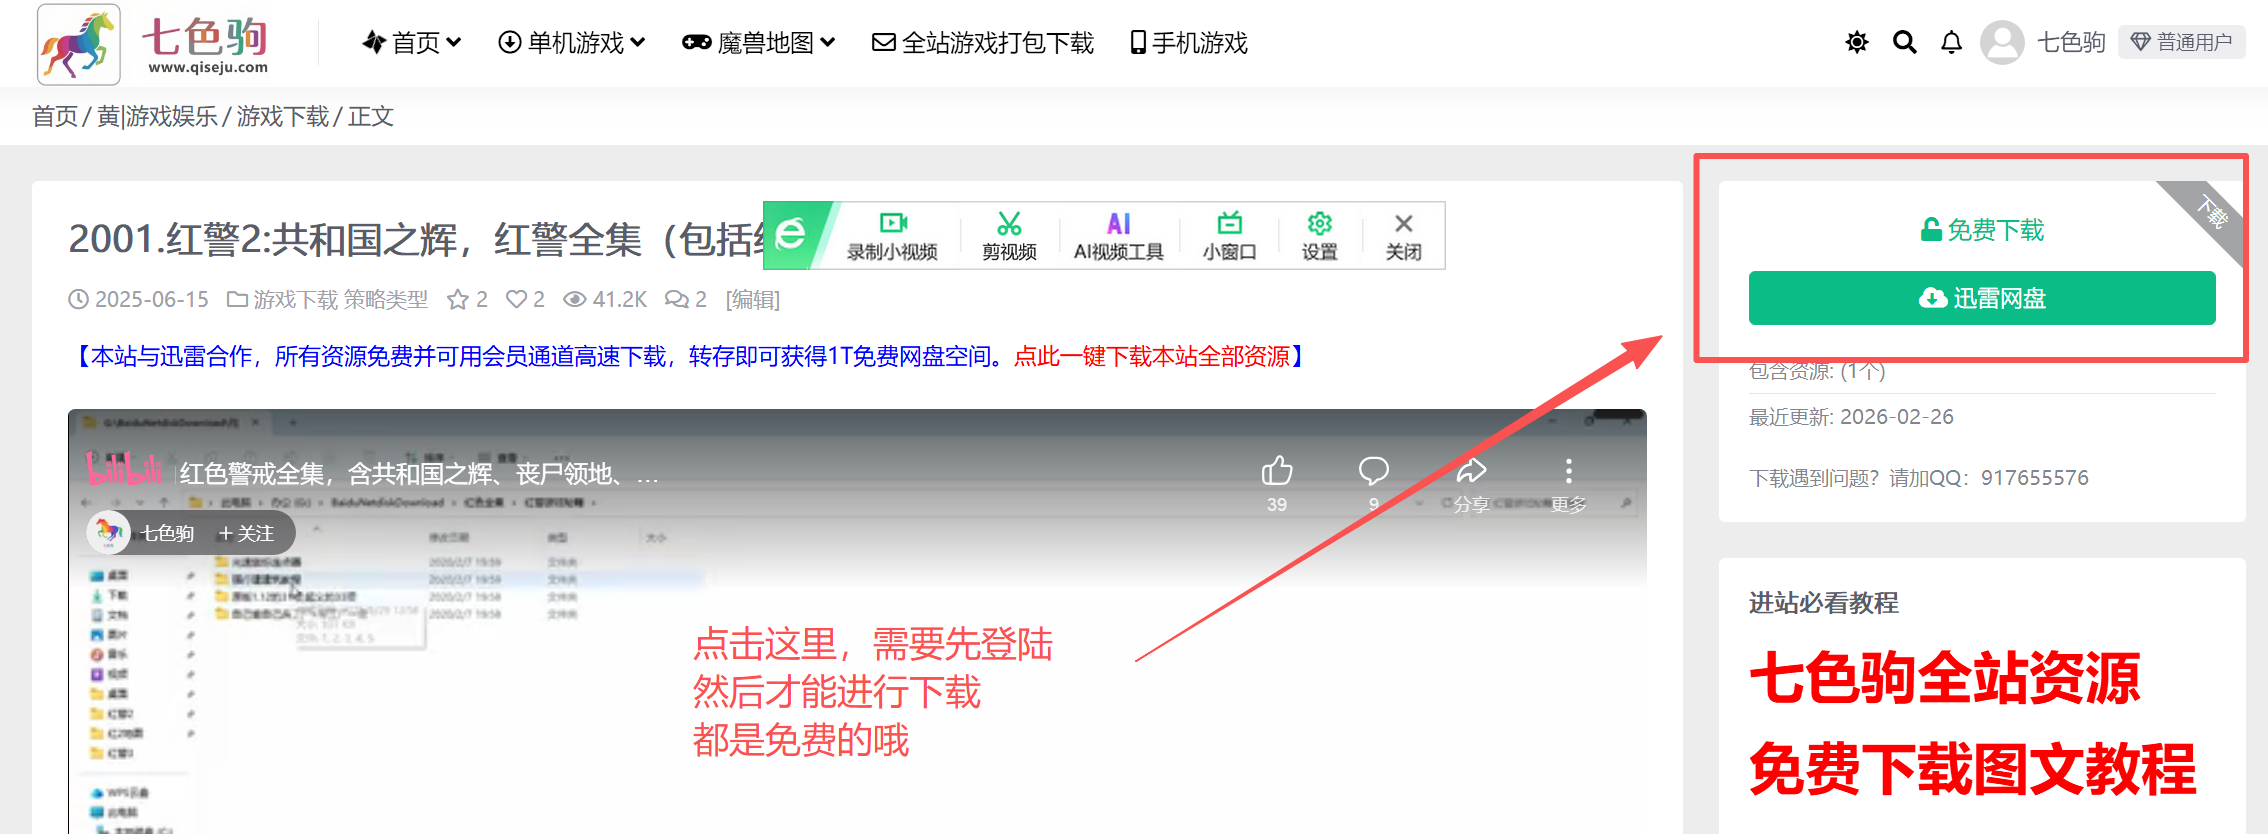Select the 剪视频 scissors tool

tap(1009, 236)
